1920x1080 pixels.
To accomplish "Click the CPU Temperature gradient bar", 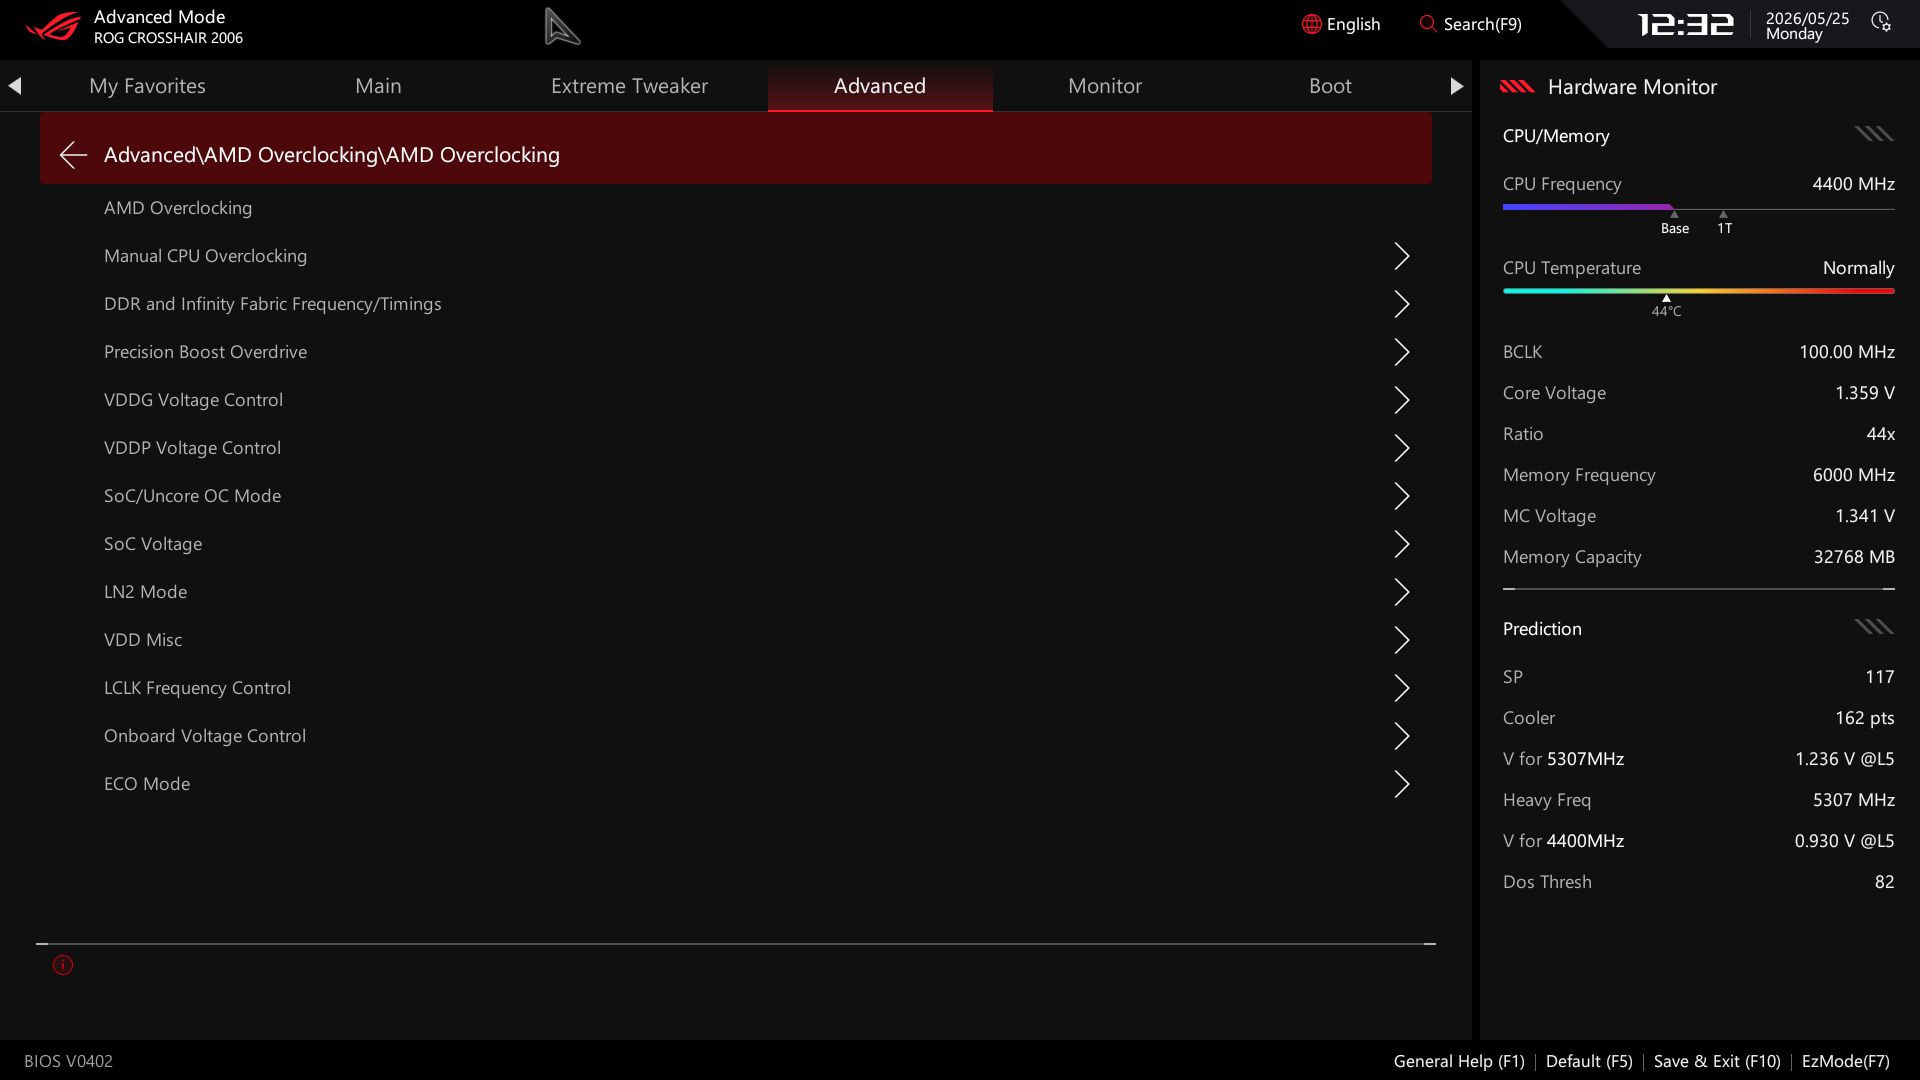I will point(1698,291).
